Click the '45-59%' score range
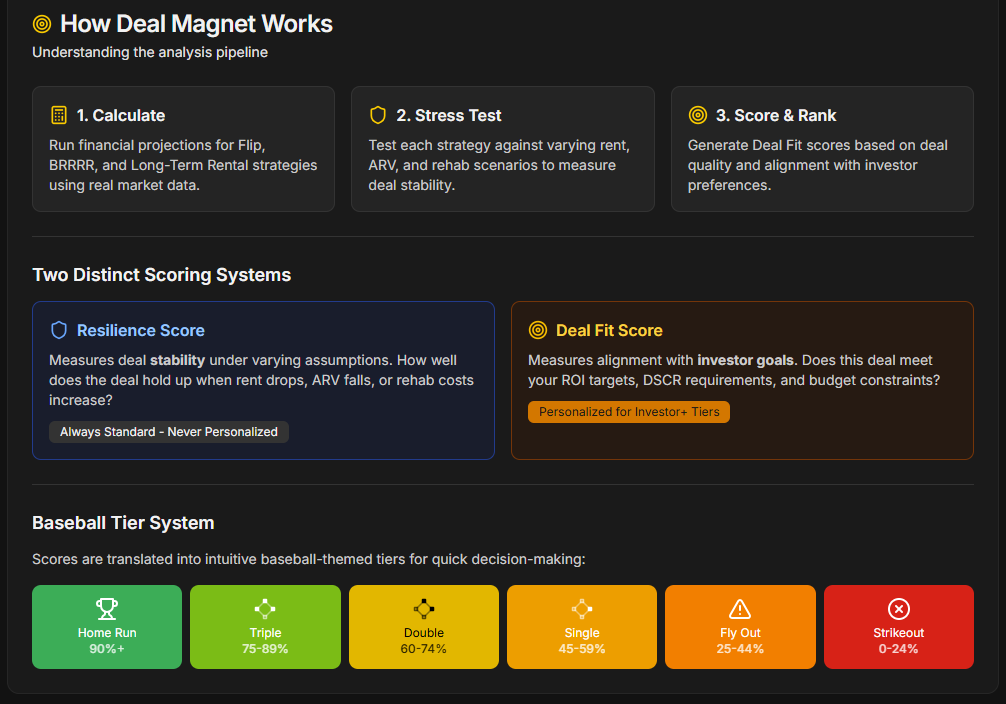Image resolution: width=1006 pixels, height=704 pixels. click(582, 649)
